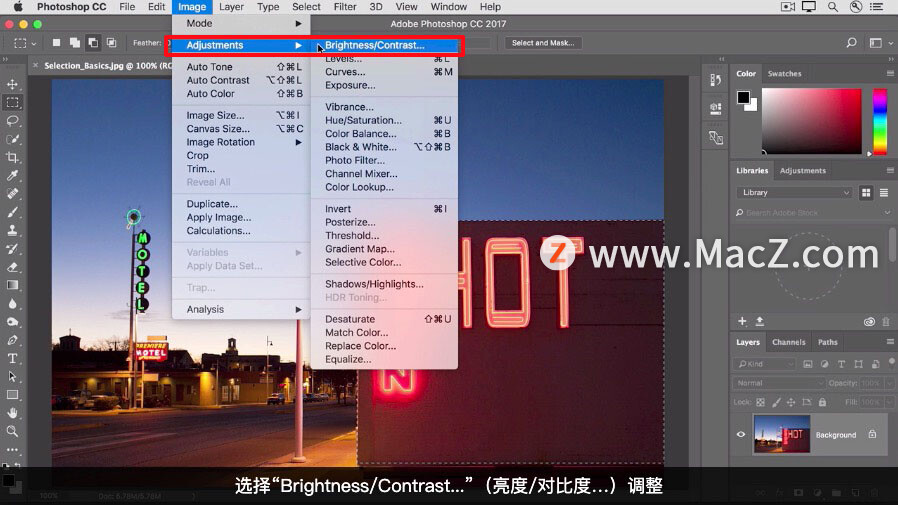The image size is (898, 505).
Task: Select the Spot Healing Brush tool
Action: (12, 194)
